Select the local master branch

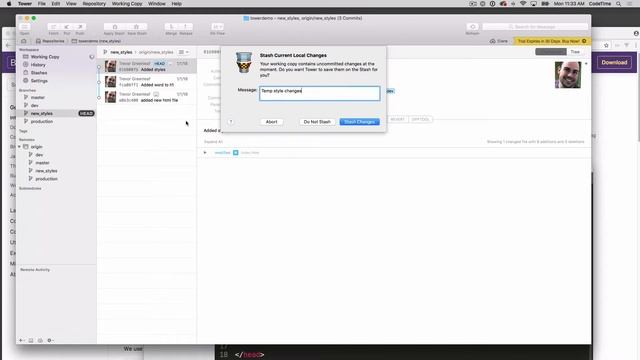(x=56, y=98)
